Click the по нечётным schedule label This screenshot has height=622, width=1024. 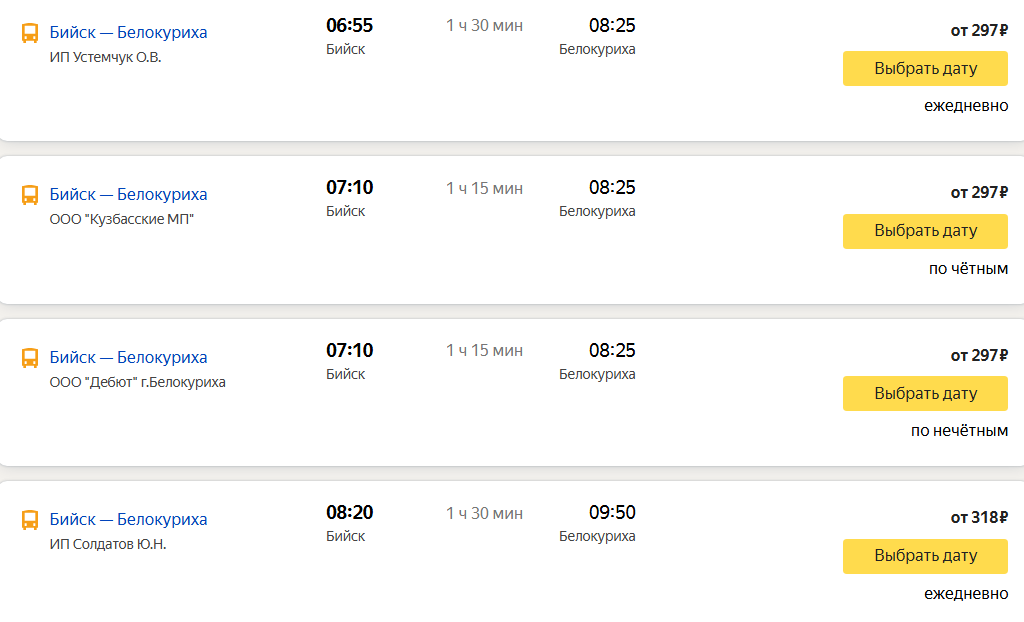coord(959,431)
